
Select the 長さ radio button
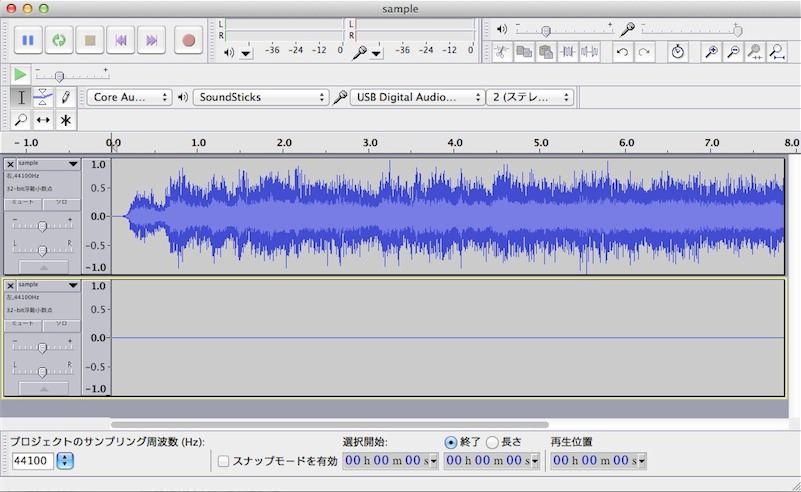(x=492, y=442)
